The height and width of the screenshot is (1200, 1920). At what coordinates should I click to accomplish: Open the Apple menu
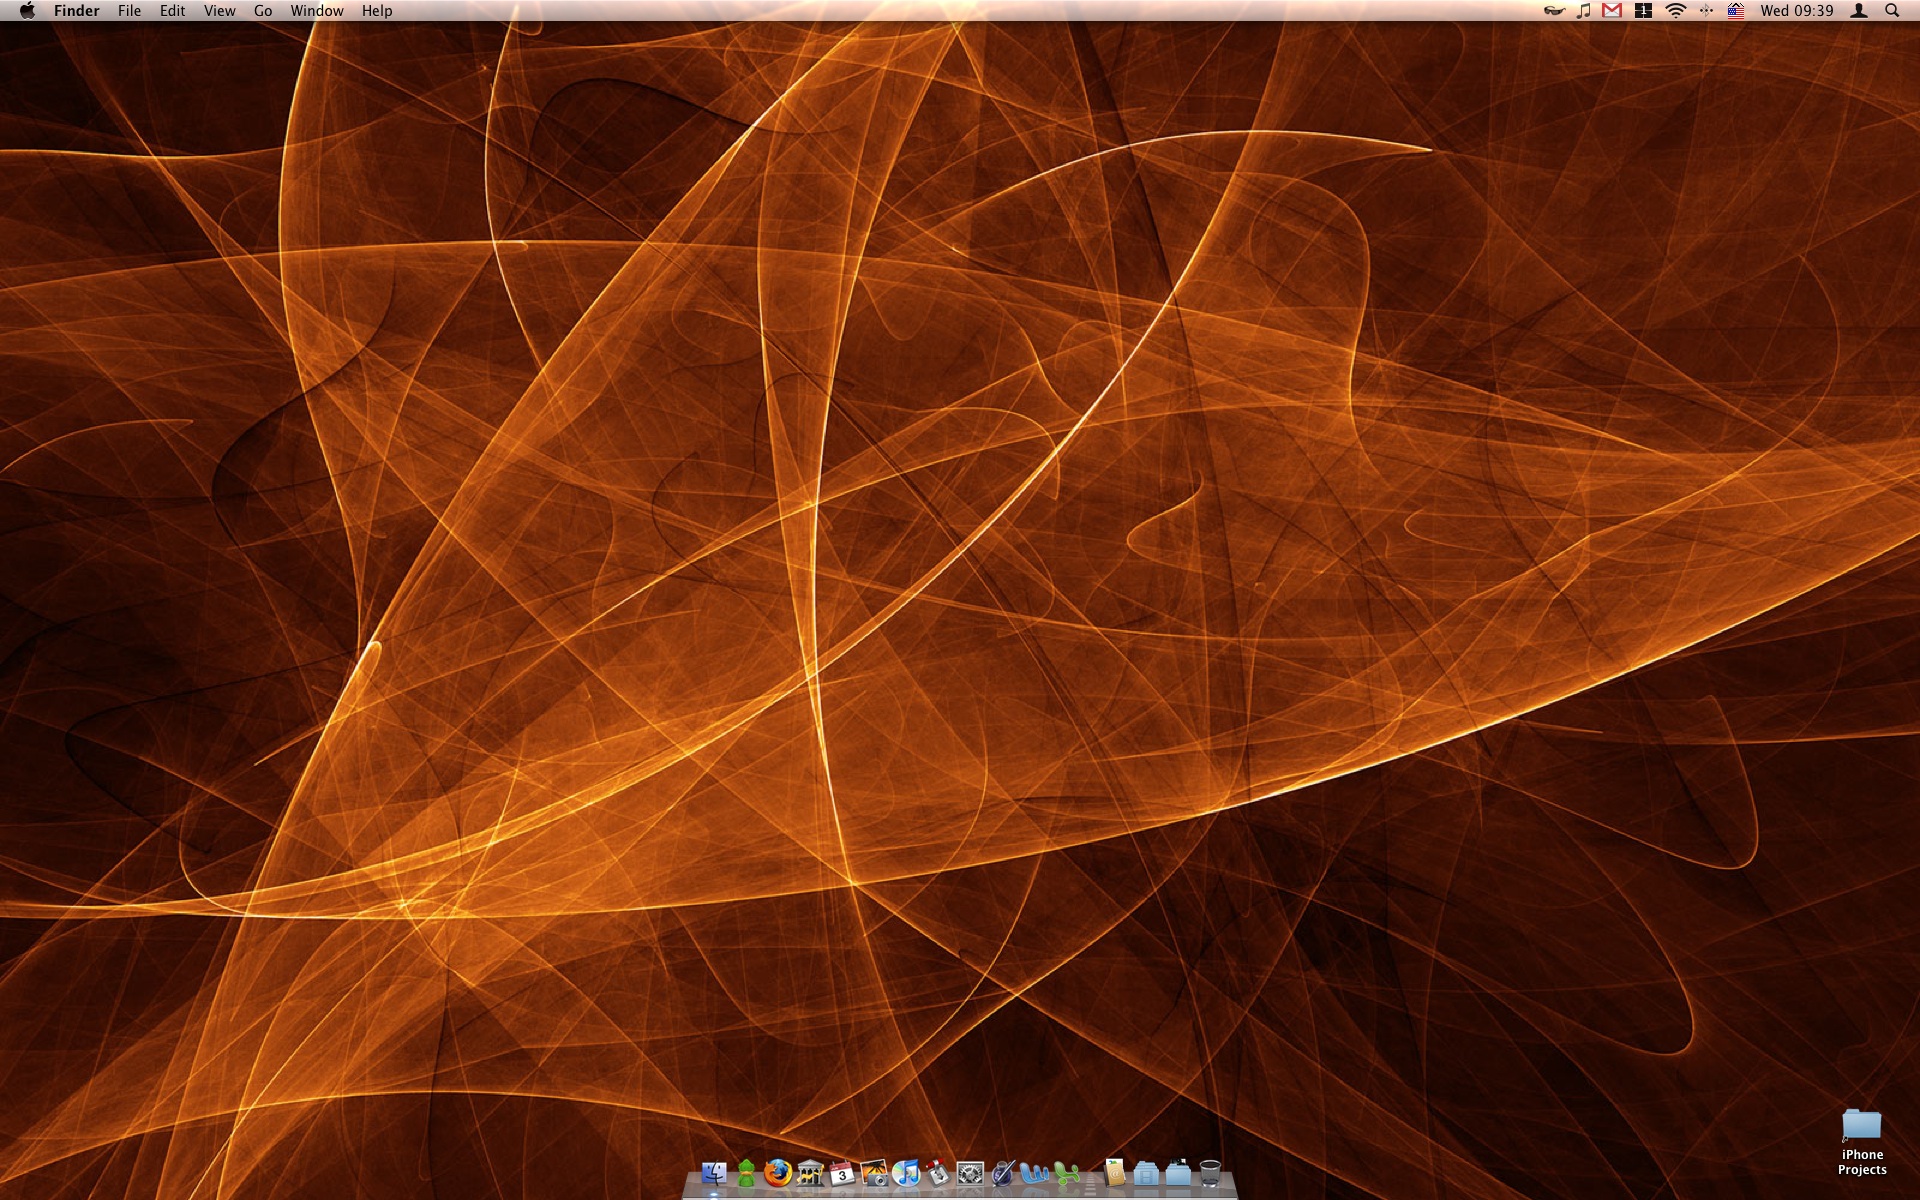tap(27, 11)
